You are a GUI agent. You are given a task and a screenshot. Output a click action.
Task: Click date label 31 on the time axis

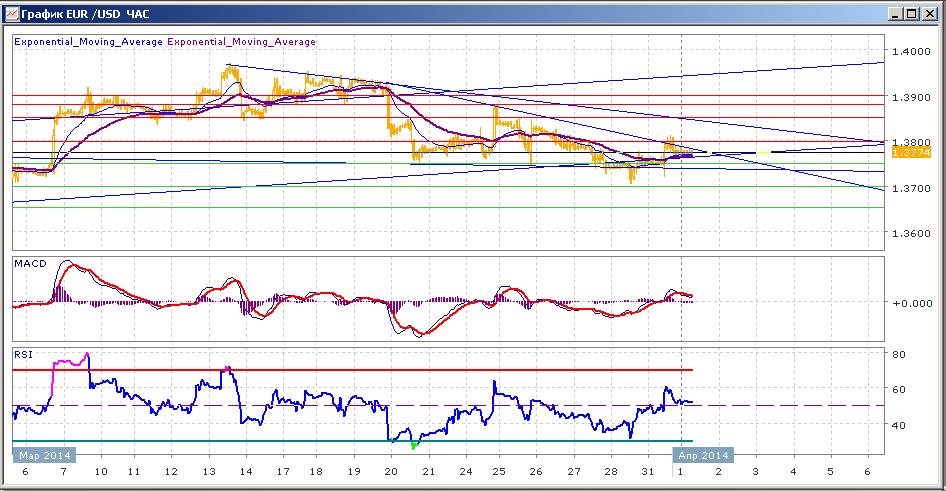[x=647, y=472]
